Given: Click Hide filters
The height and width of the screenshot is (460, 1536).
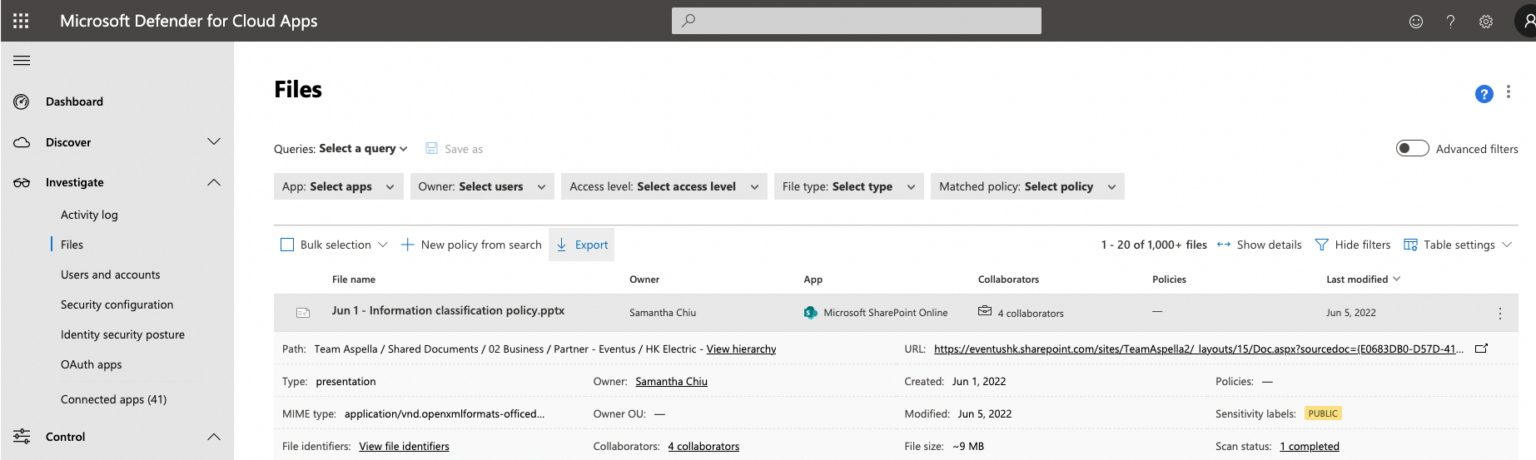Looking at the screenshot, I should point(1352,245).
